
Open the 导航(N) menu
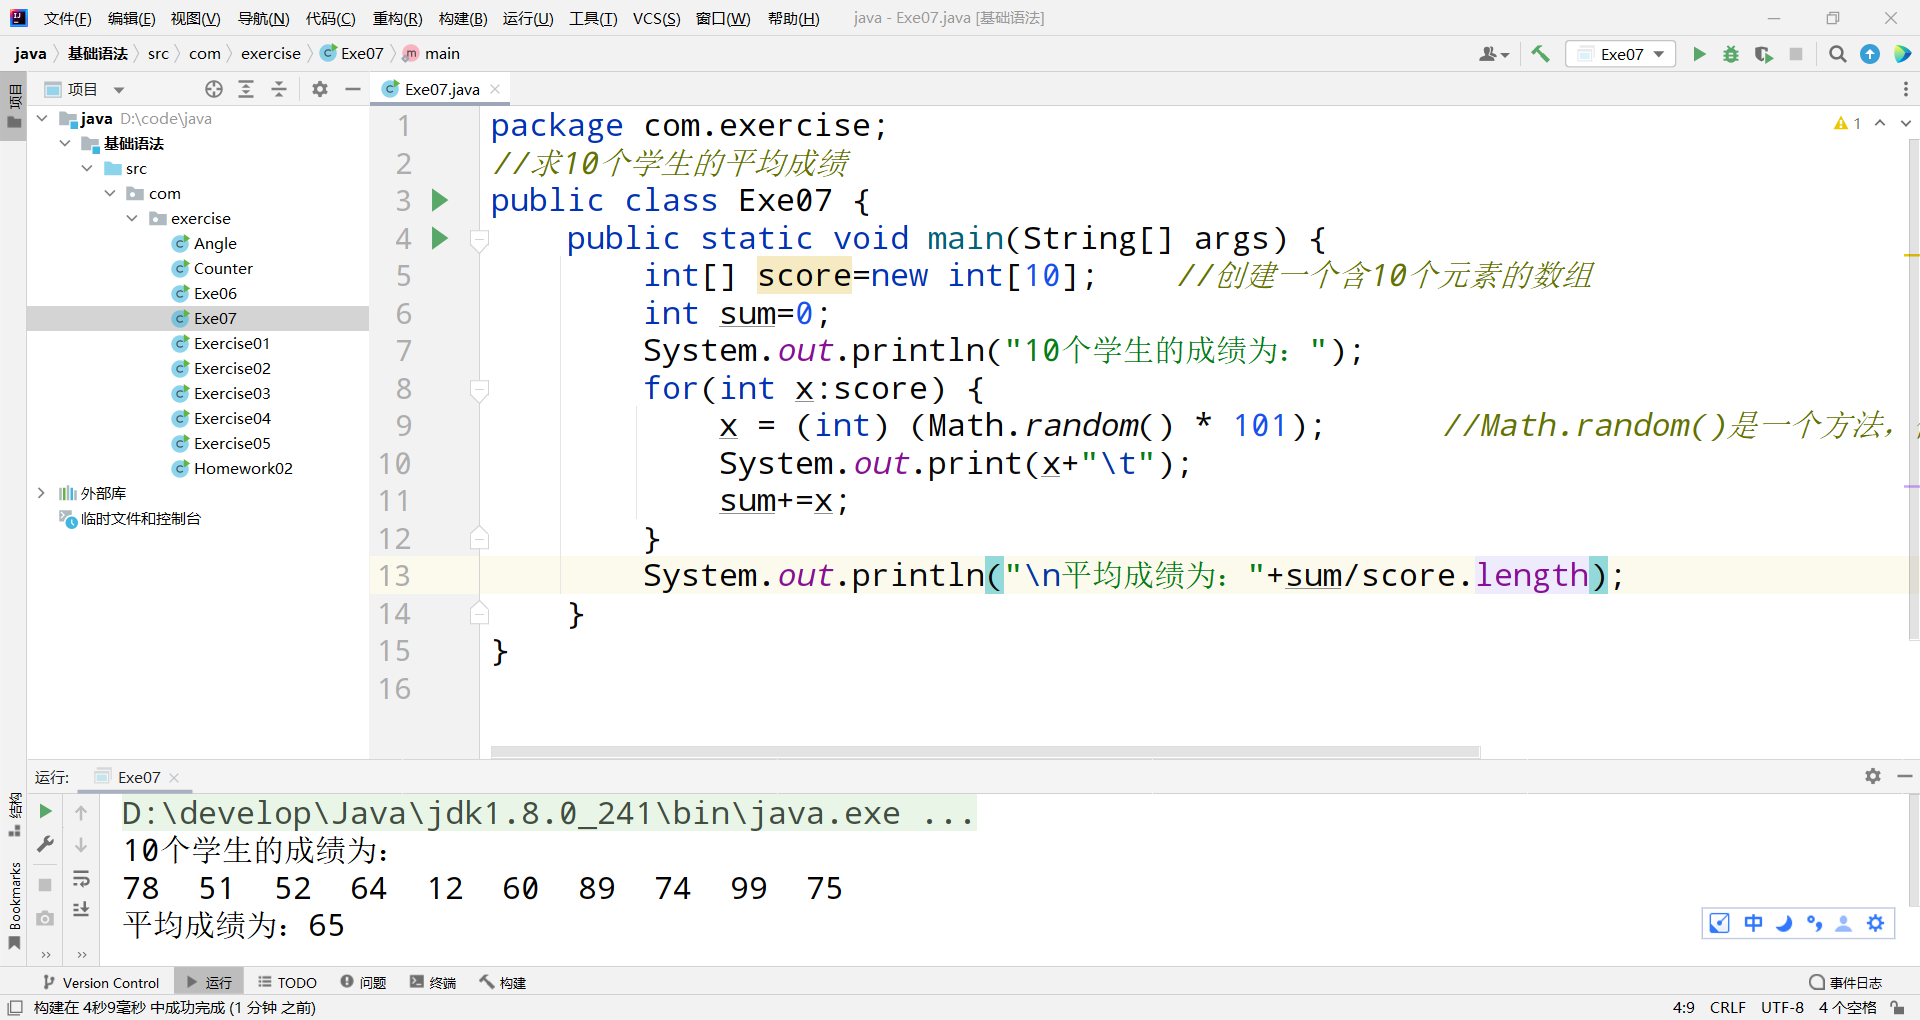tap(264, 18)
